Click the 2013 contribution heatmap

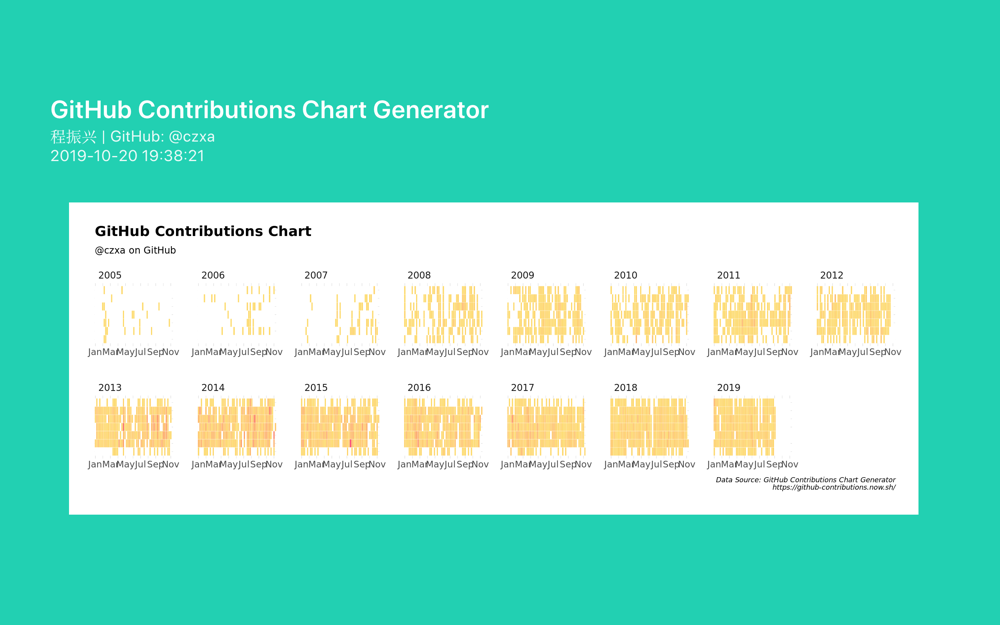click(x=133, y=426)
